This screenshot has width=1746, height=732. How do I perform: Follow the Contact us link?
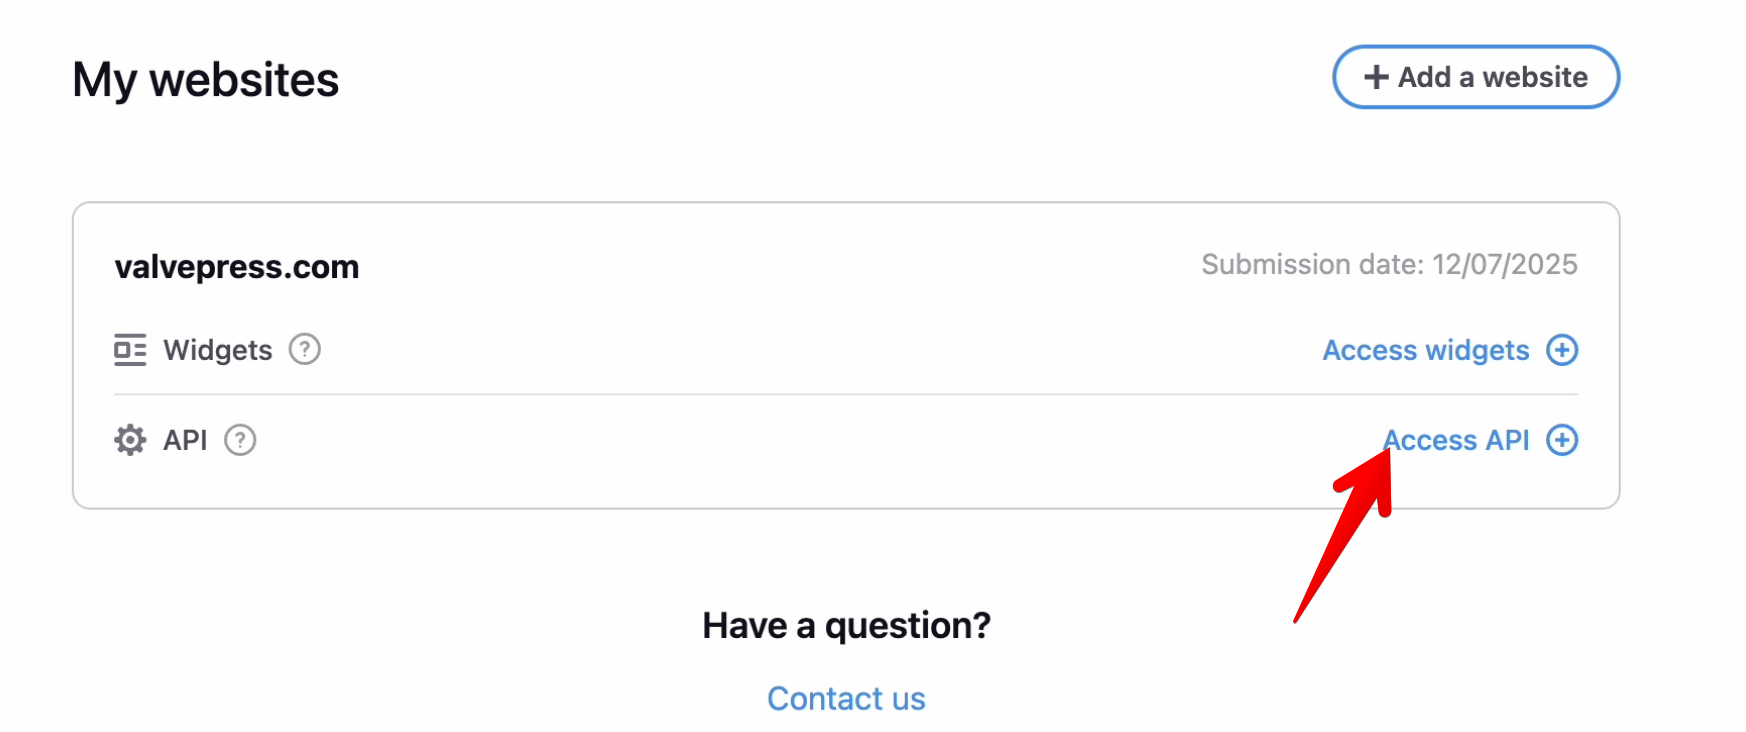[x=846, y=698]
